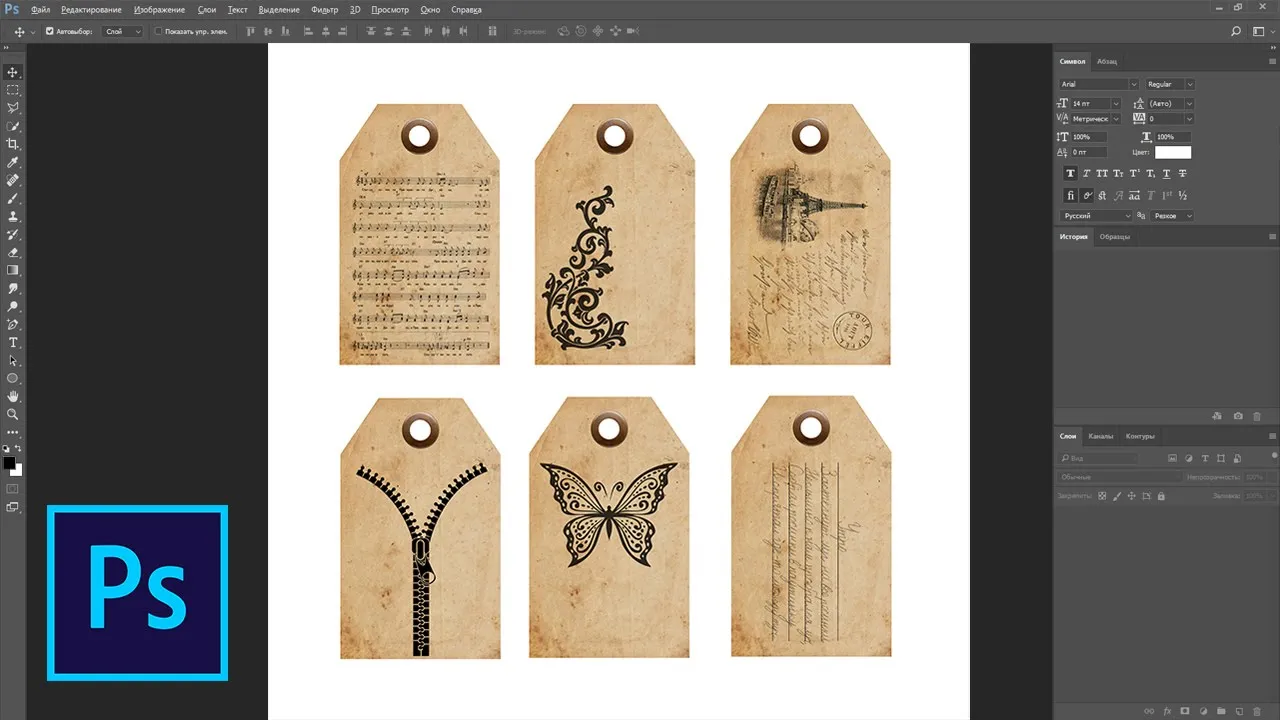The height and width of the screenshot is (720, 1280).
Task: Select the Clone Stamp tool
Action: [13, 216]
